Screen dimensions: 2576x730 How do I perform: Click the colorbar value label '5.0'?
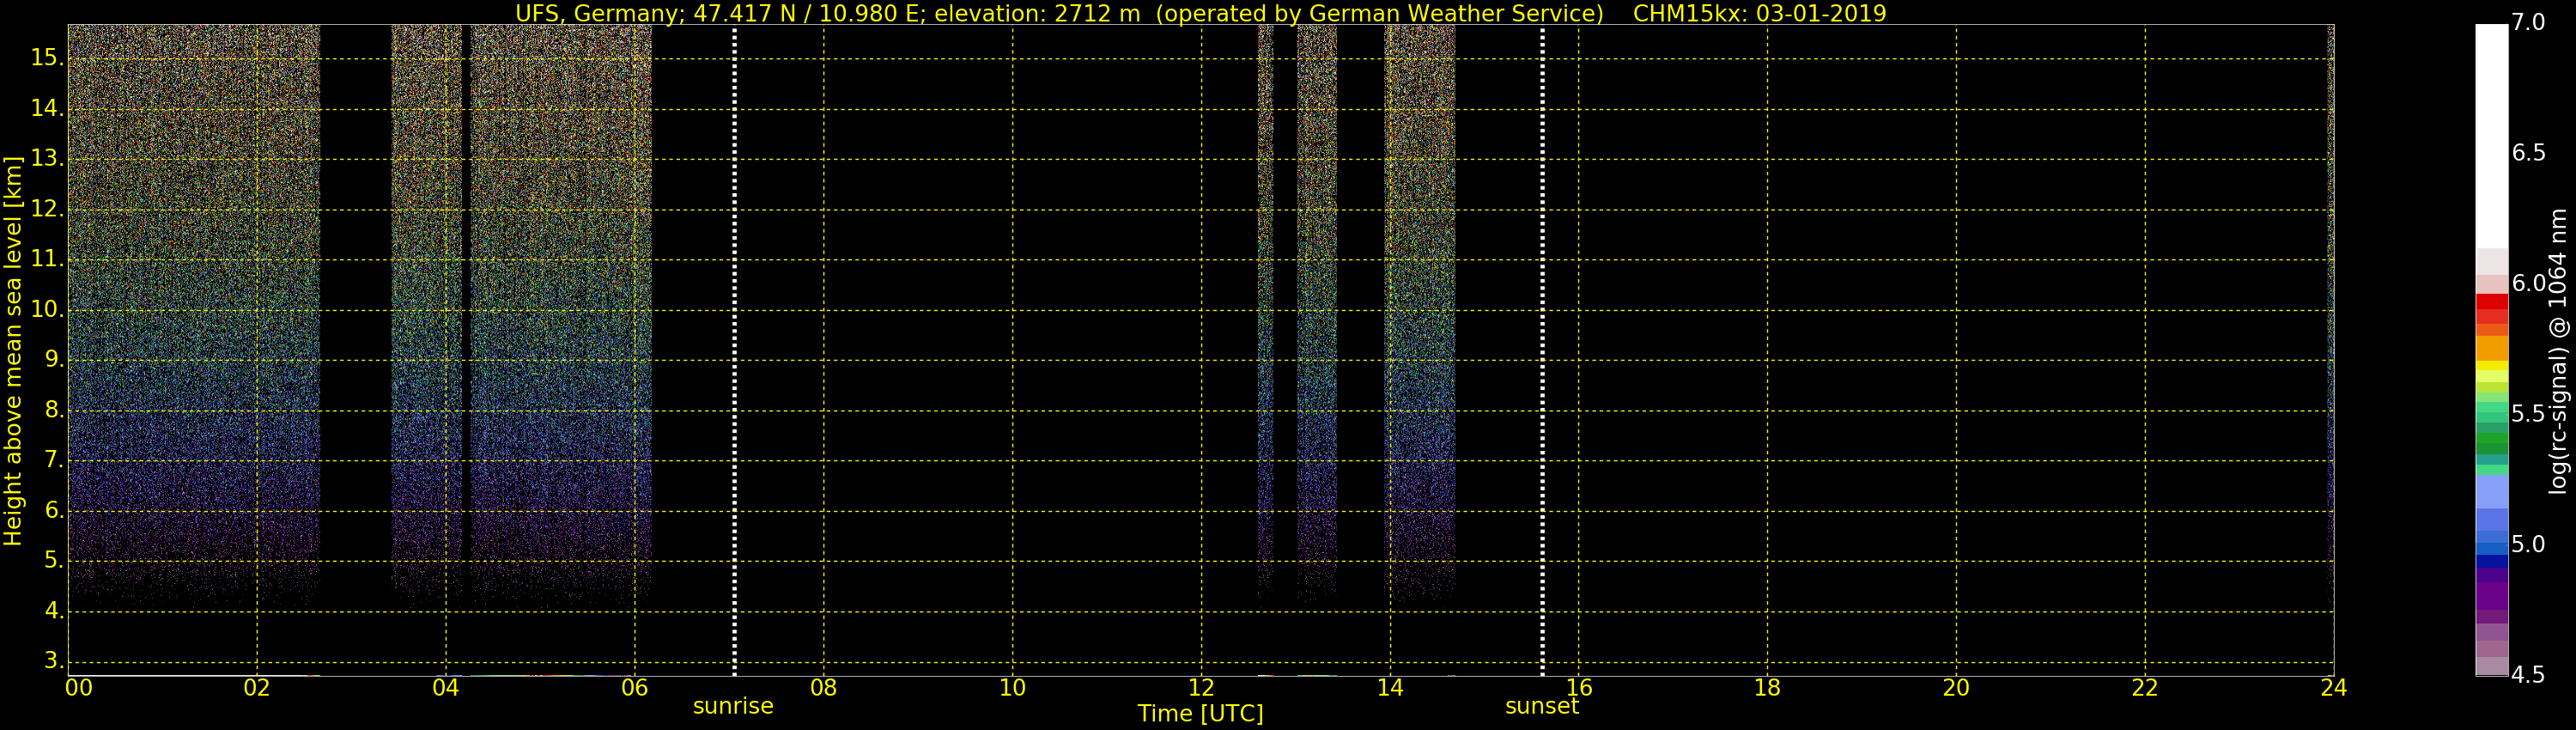(2529, 544)
